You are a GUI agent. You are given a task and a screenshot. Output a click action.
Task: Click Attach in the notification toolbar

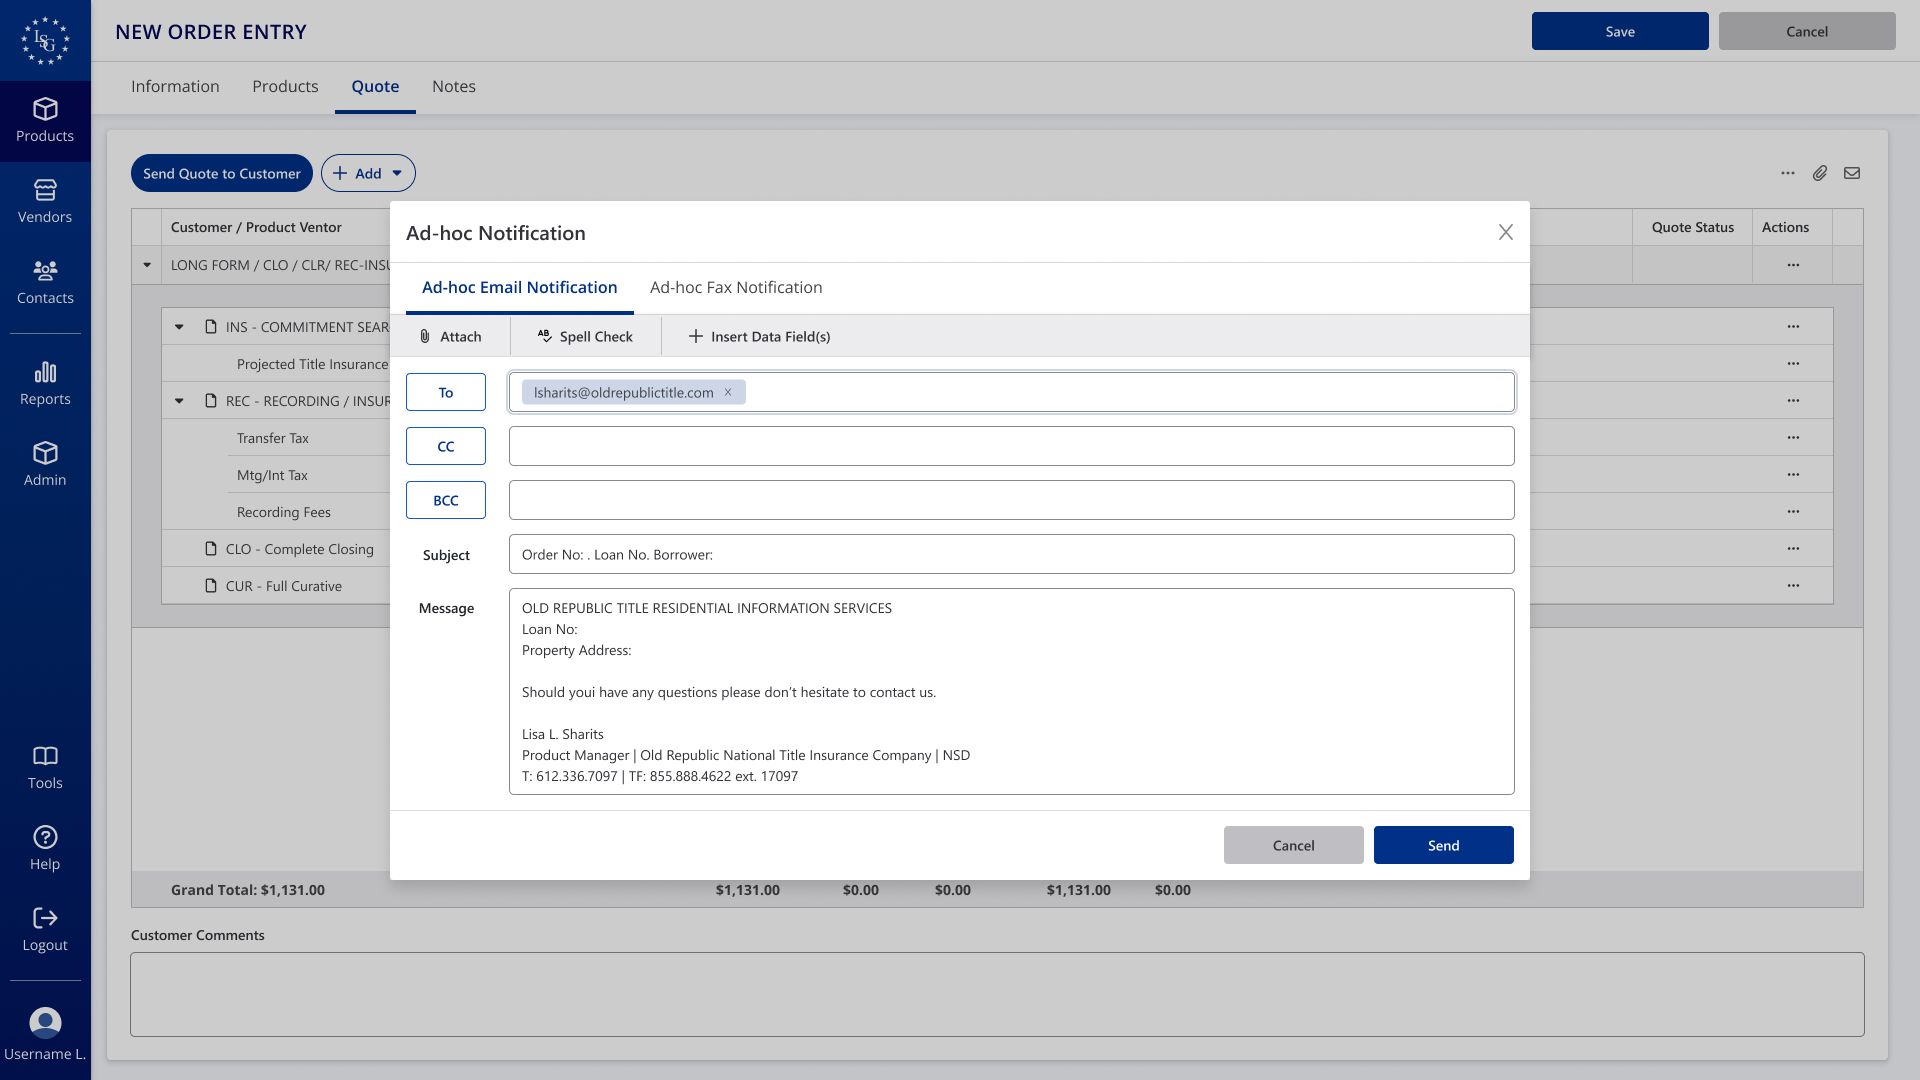450,336
